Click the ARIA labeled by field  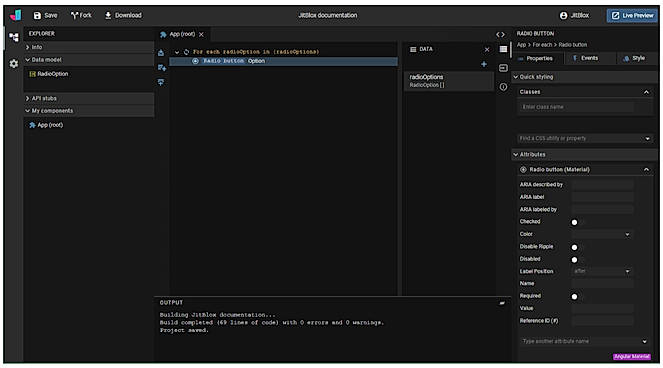603,209
